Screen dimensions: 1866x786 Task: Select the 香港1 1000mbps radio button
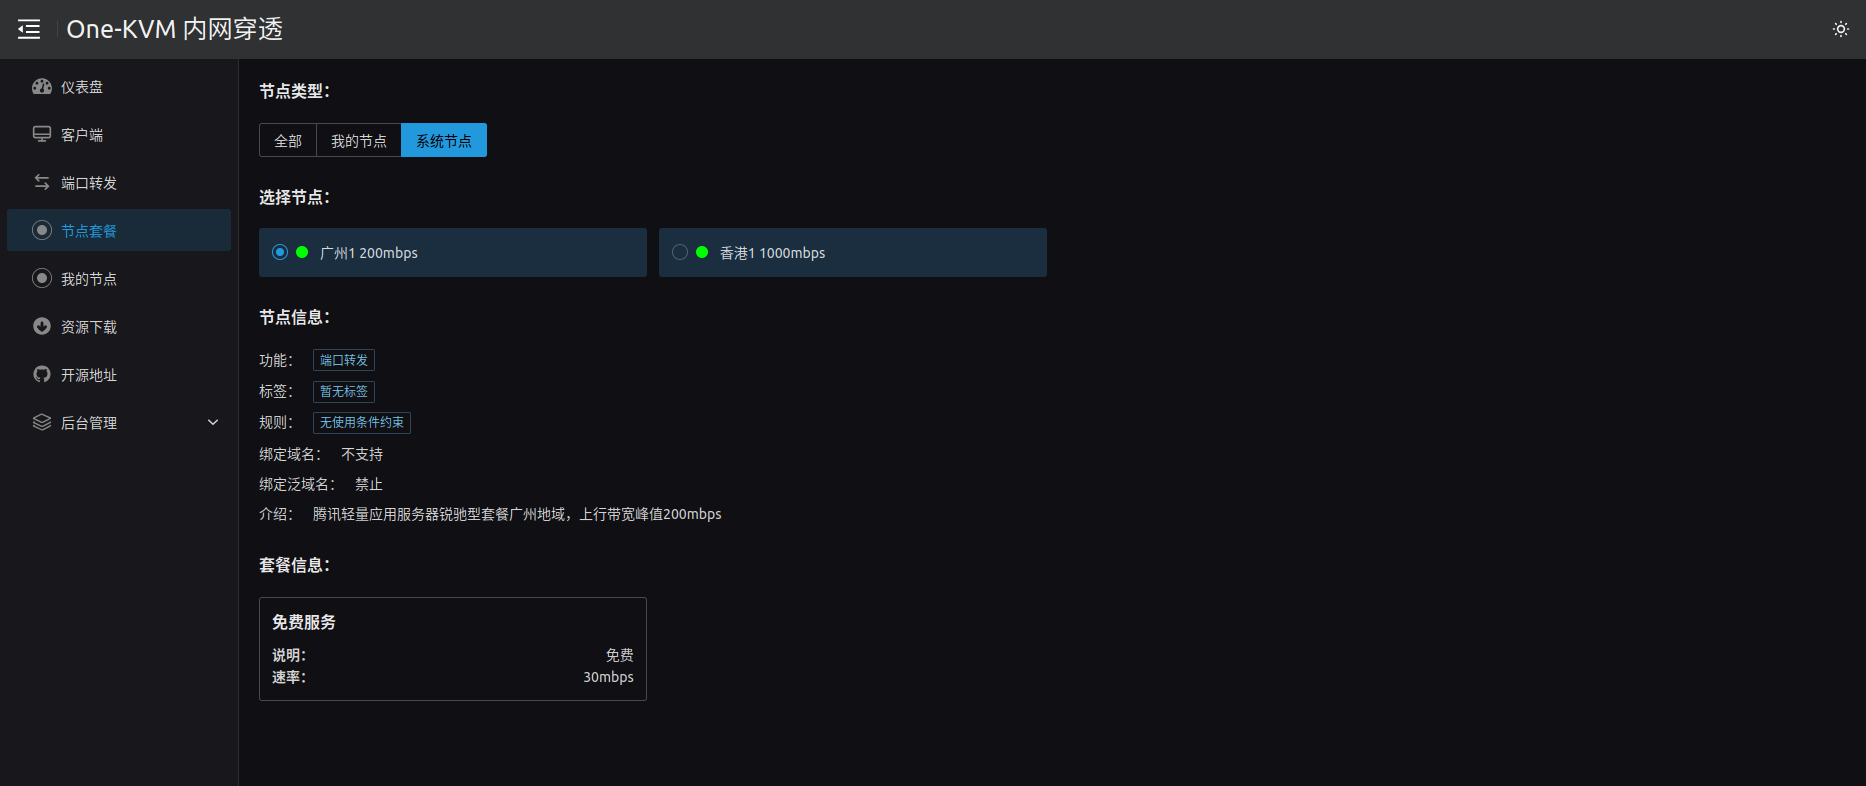click(680, 252)
